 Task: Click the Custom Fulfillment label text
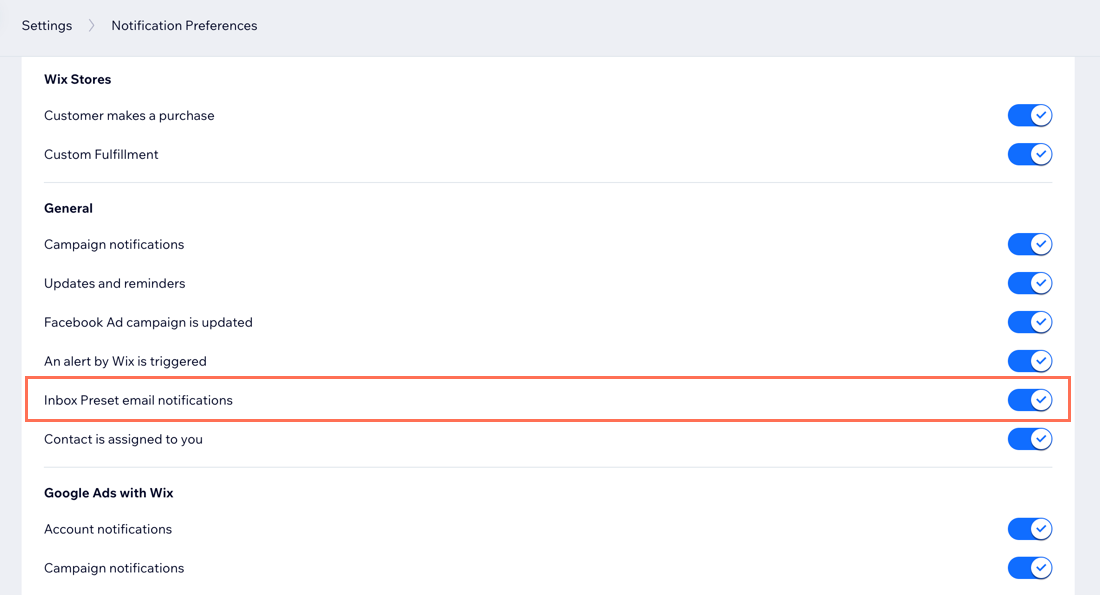(101, 154)
